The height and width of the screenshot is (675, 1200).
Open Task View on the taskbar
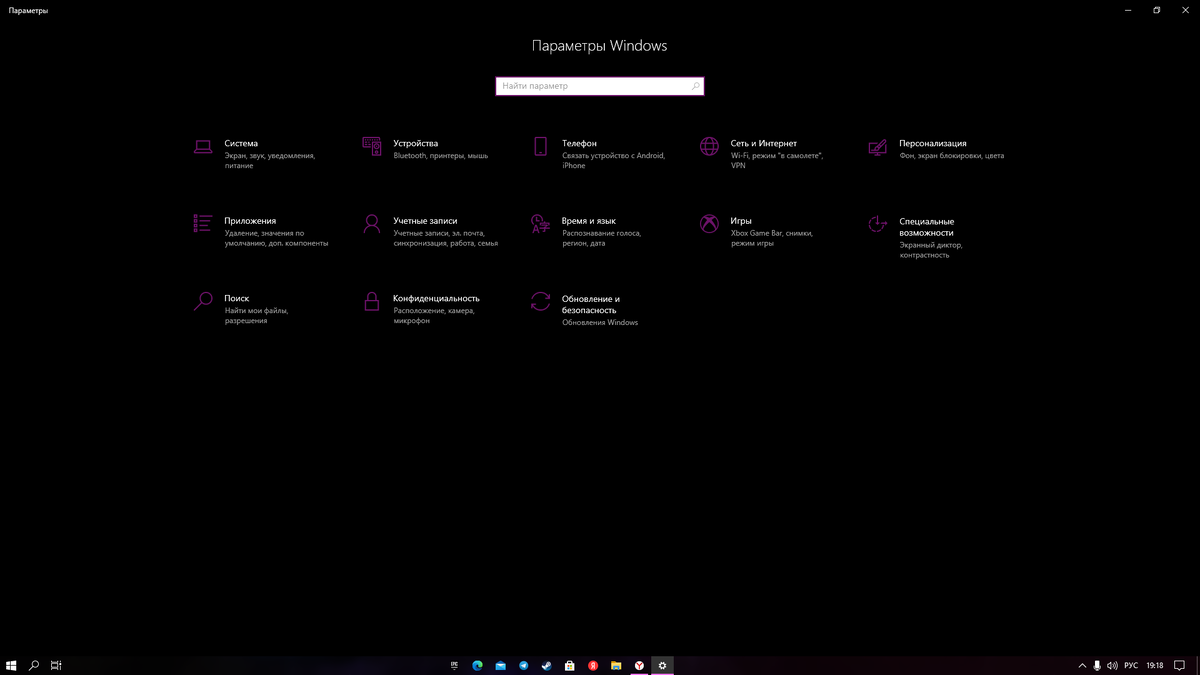57,665
